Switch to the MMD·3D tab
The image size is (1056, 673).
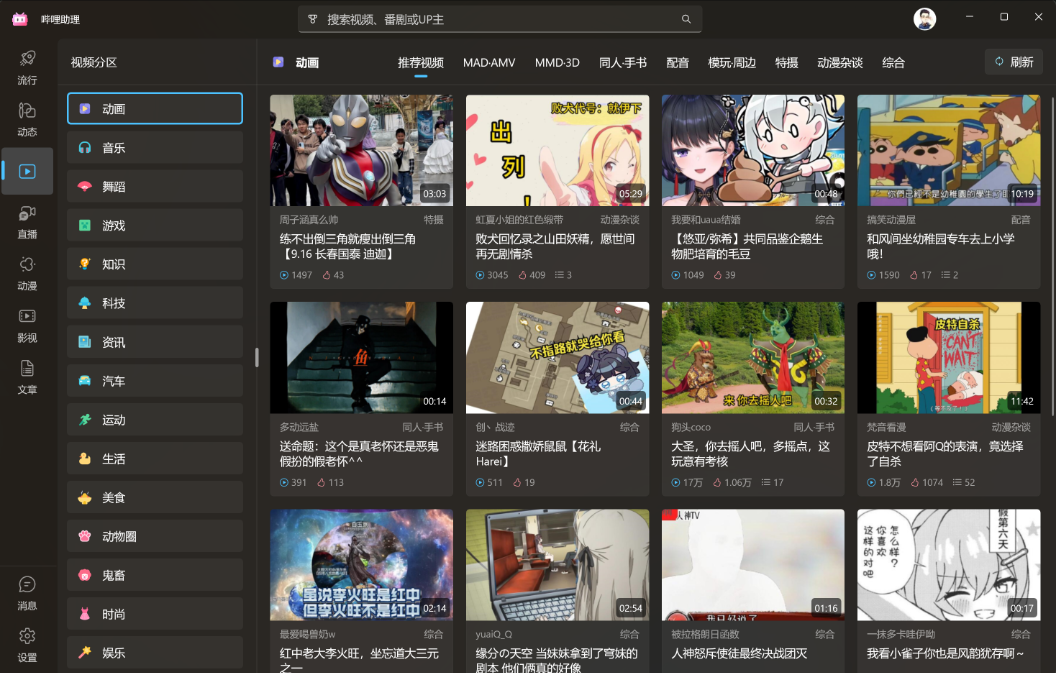(557, 62)
